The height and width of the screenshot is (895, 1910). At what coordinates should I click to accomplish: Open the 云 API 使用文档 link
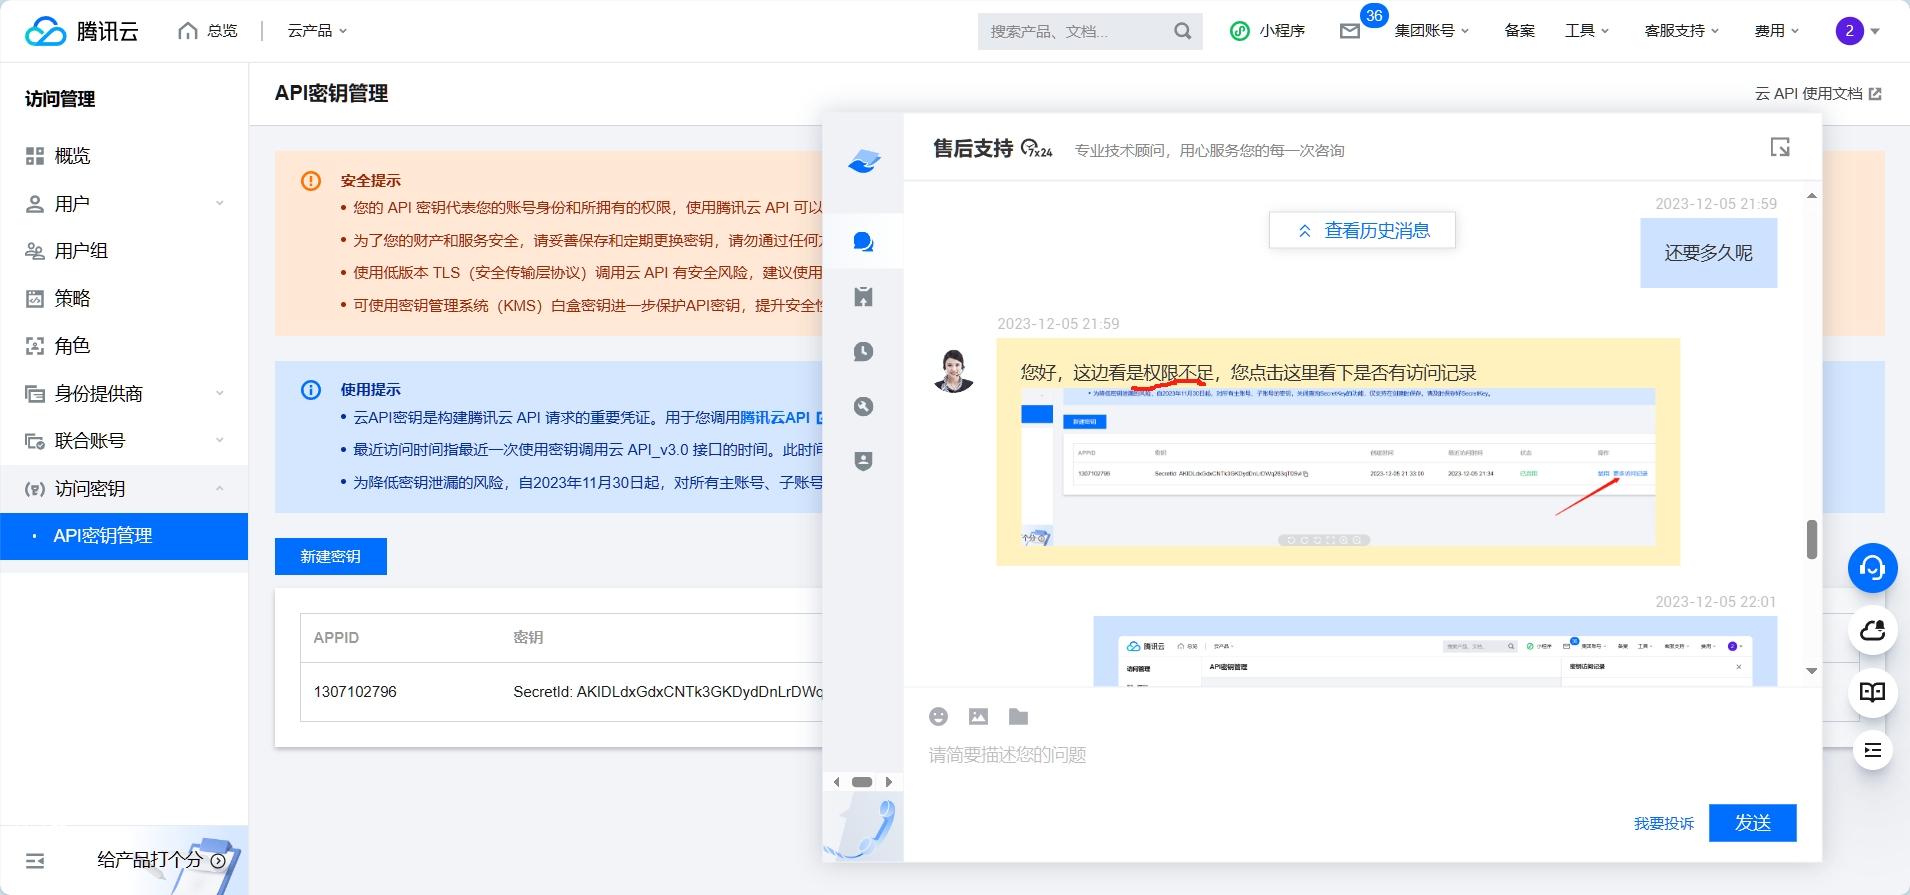1818,94
